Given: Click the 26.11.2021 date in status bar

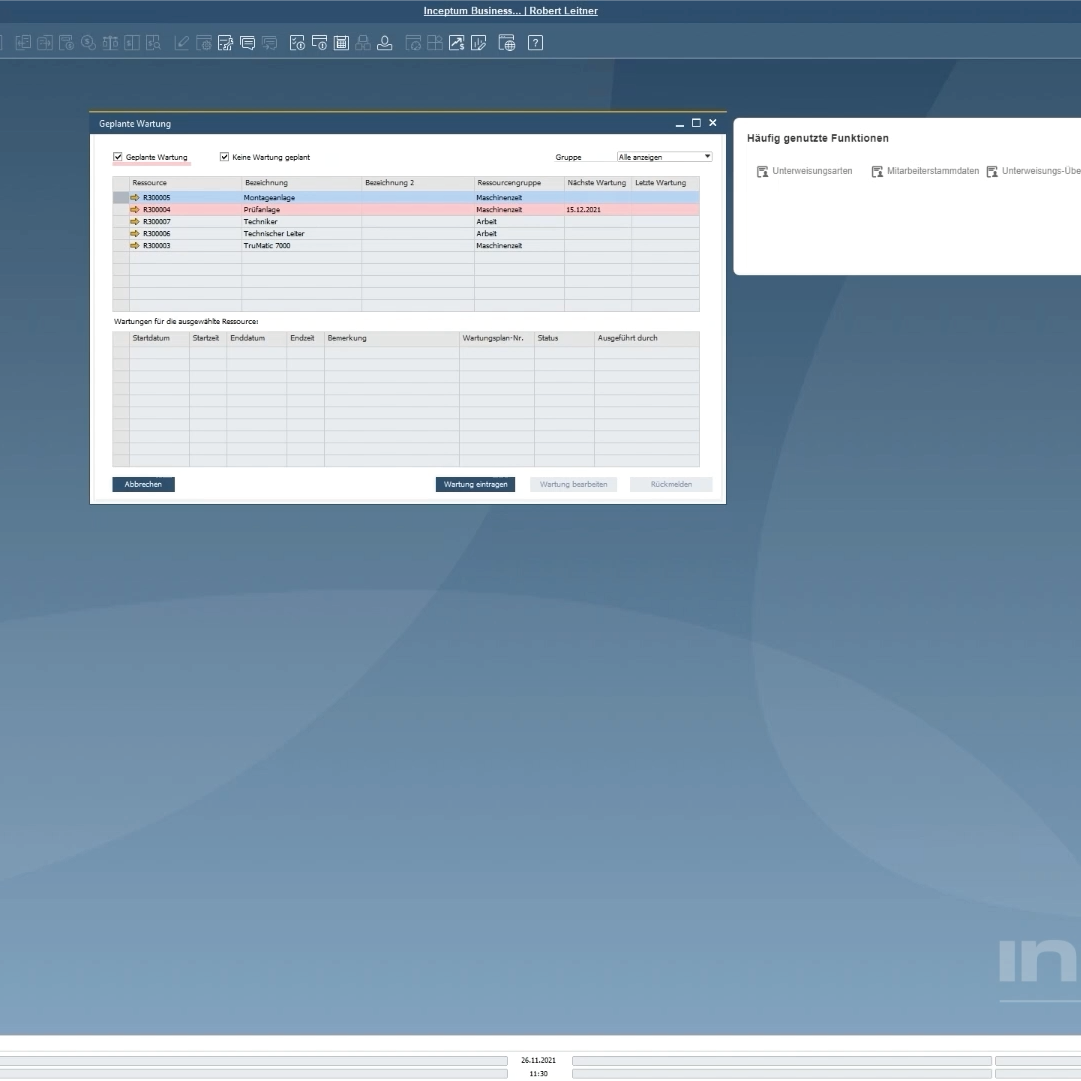Looking at the screenshot, I should pyautogui.click(x=538, y=1060).
